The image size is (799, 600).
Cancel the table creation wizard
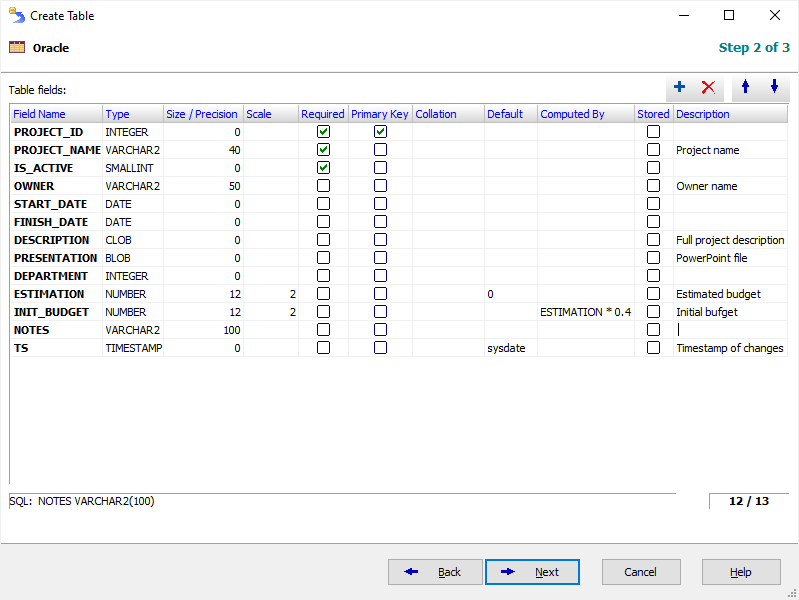click(x=641, y=572)
